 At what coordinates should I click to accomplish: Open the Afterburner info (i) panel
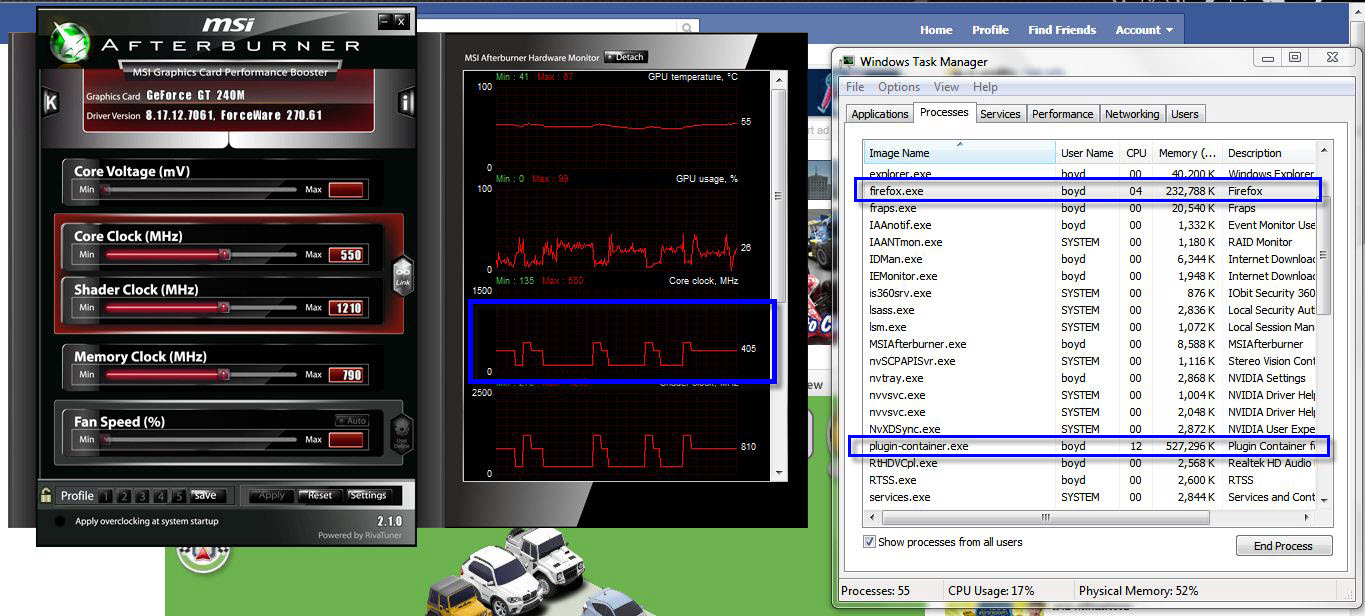(x=406, y=102)
